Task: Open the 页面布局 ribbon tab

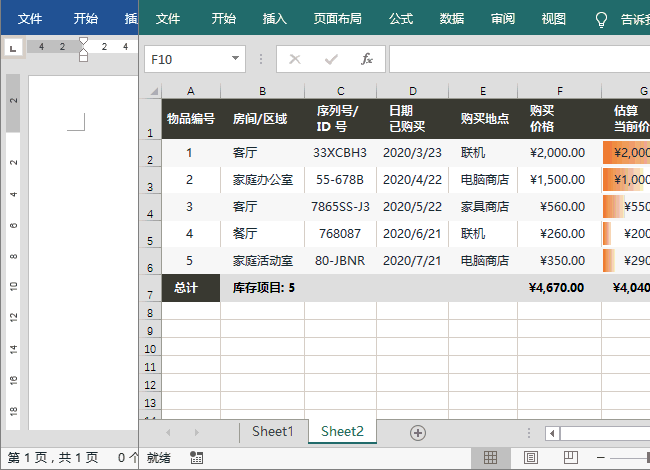Action: tap(338, 19)
